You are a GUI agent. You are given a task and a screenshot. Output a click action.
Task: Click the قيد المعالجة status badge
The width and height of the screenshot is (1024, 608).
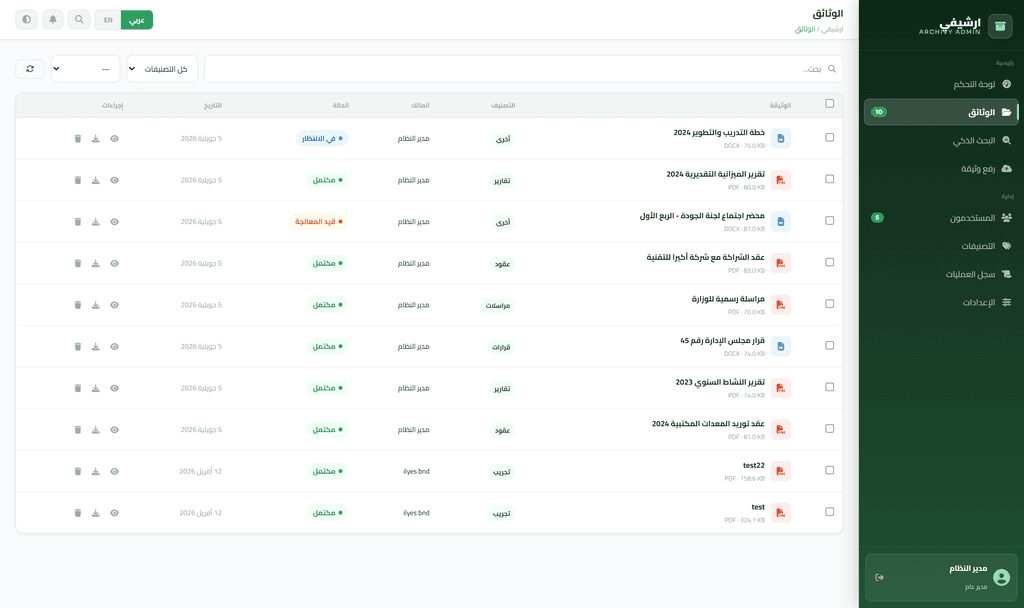(x=319, y=222)
